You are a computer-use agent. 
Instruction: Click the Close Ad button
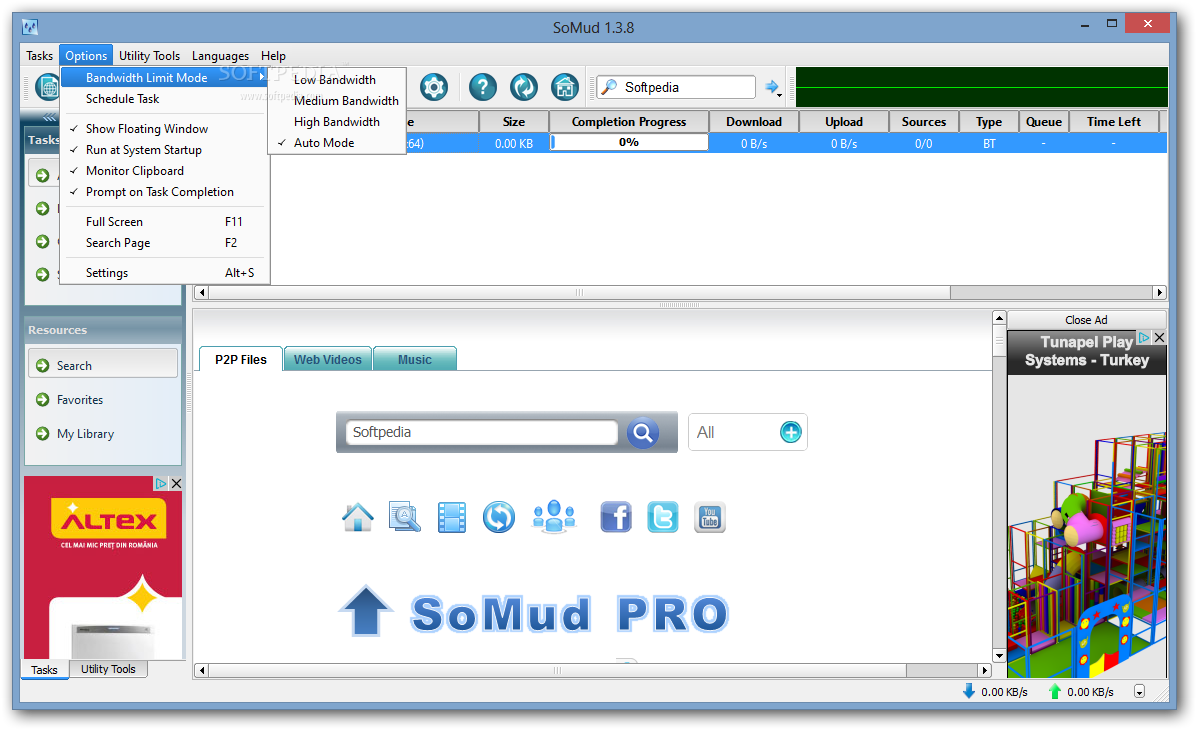click(1086, 320)
